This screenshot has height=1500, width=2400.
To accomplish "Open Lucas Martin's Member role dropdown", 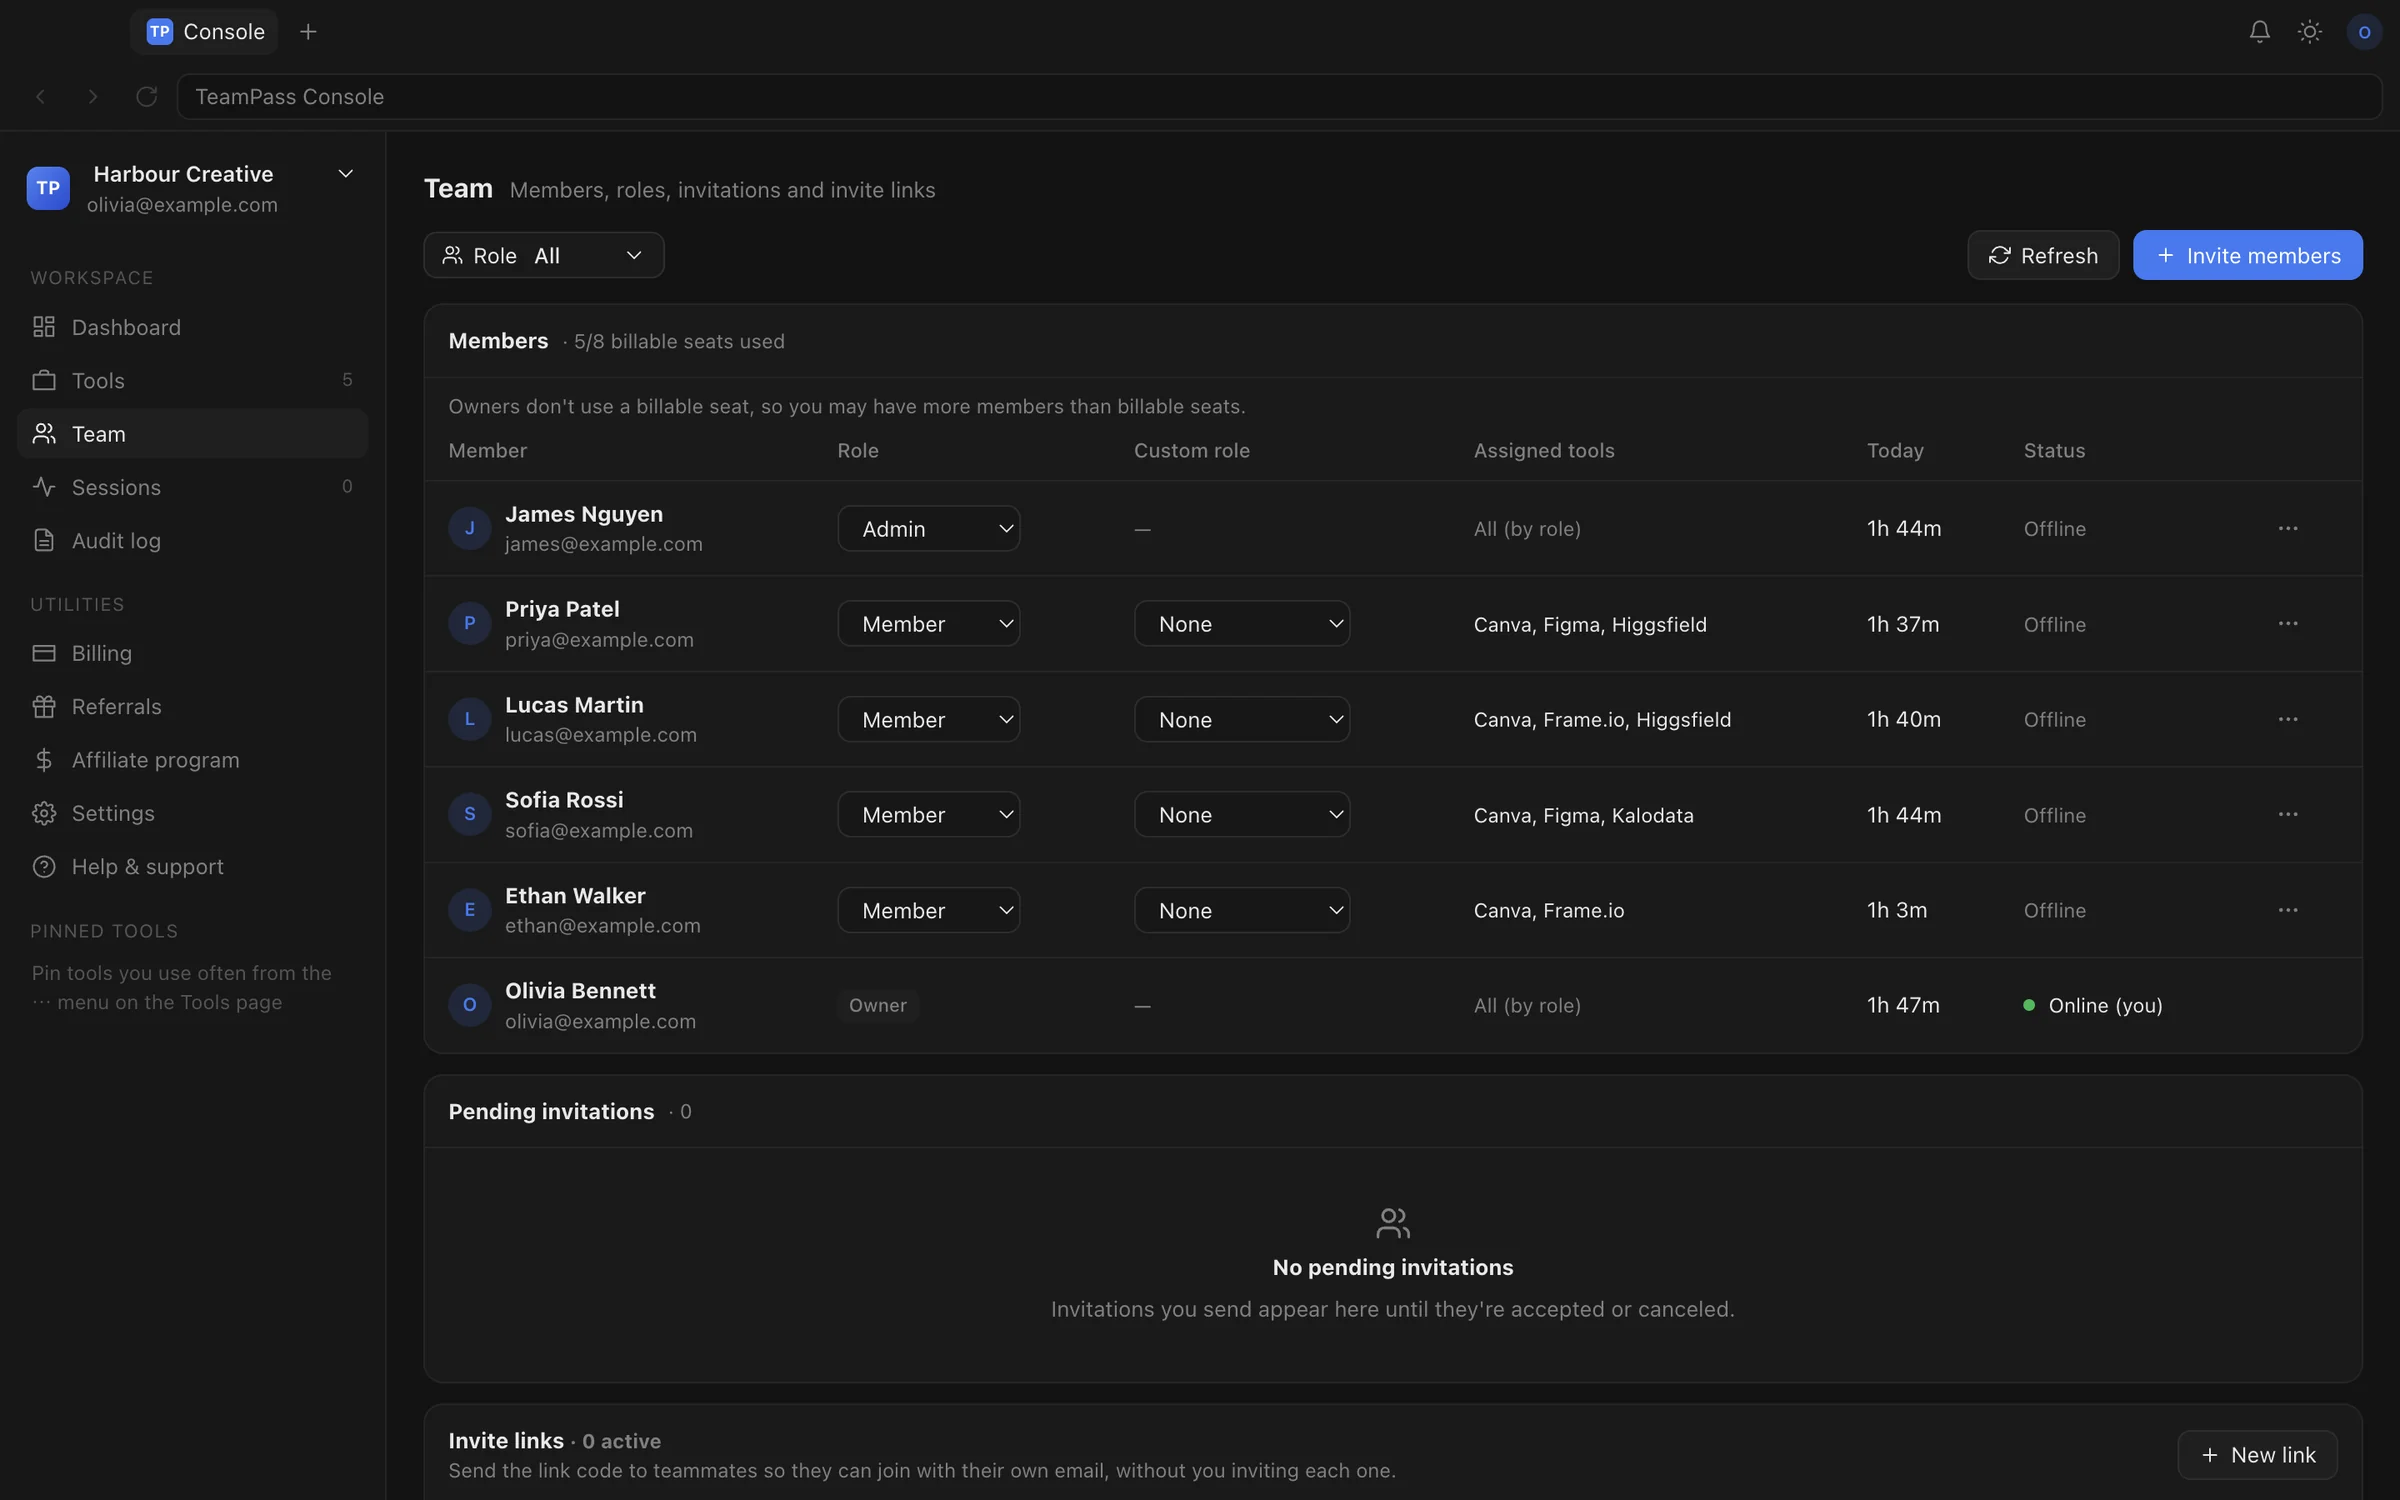I will pos(929,719).
